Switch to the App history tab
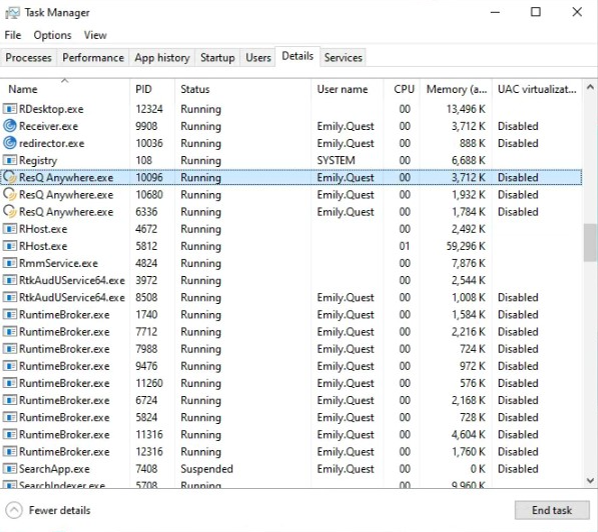The height and width of the screenshot is (532, 598). point(162,58)
